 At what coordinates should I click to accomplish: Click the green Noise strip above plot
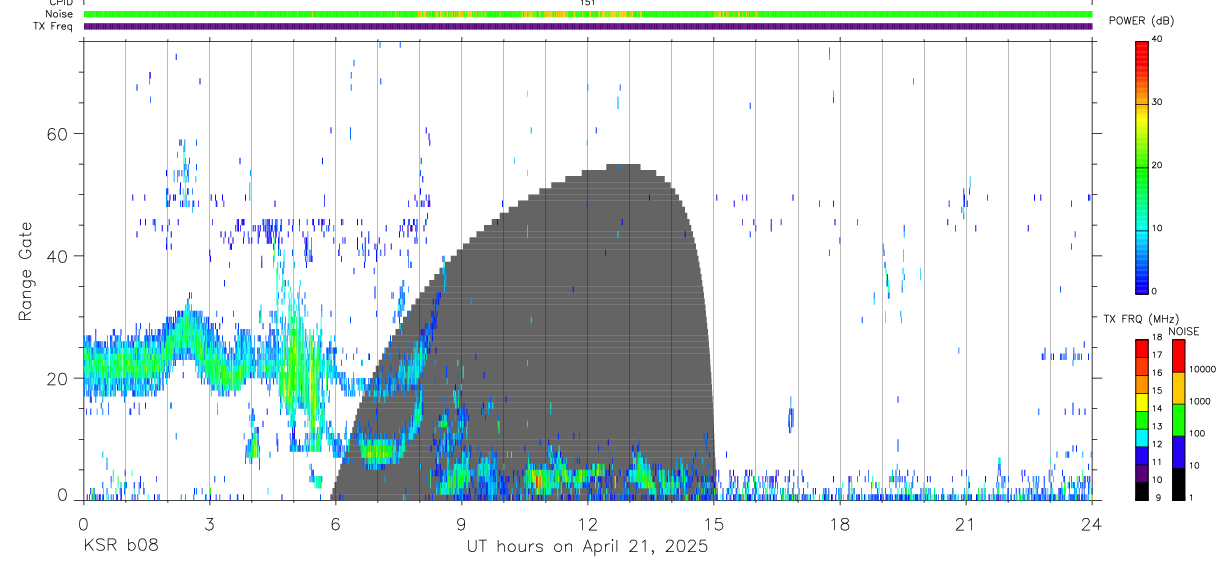587,14
